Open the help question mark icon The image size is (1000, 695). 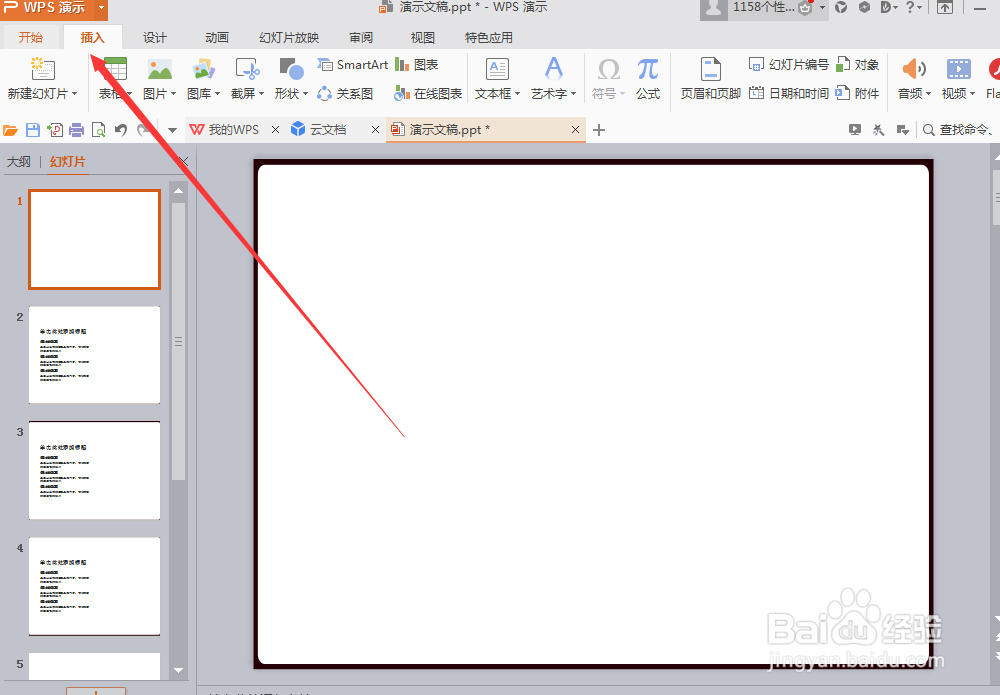(910, 8)
